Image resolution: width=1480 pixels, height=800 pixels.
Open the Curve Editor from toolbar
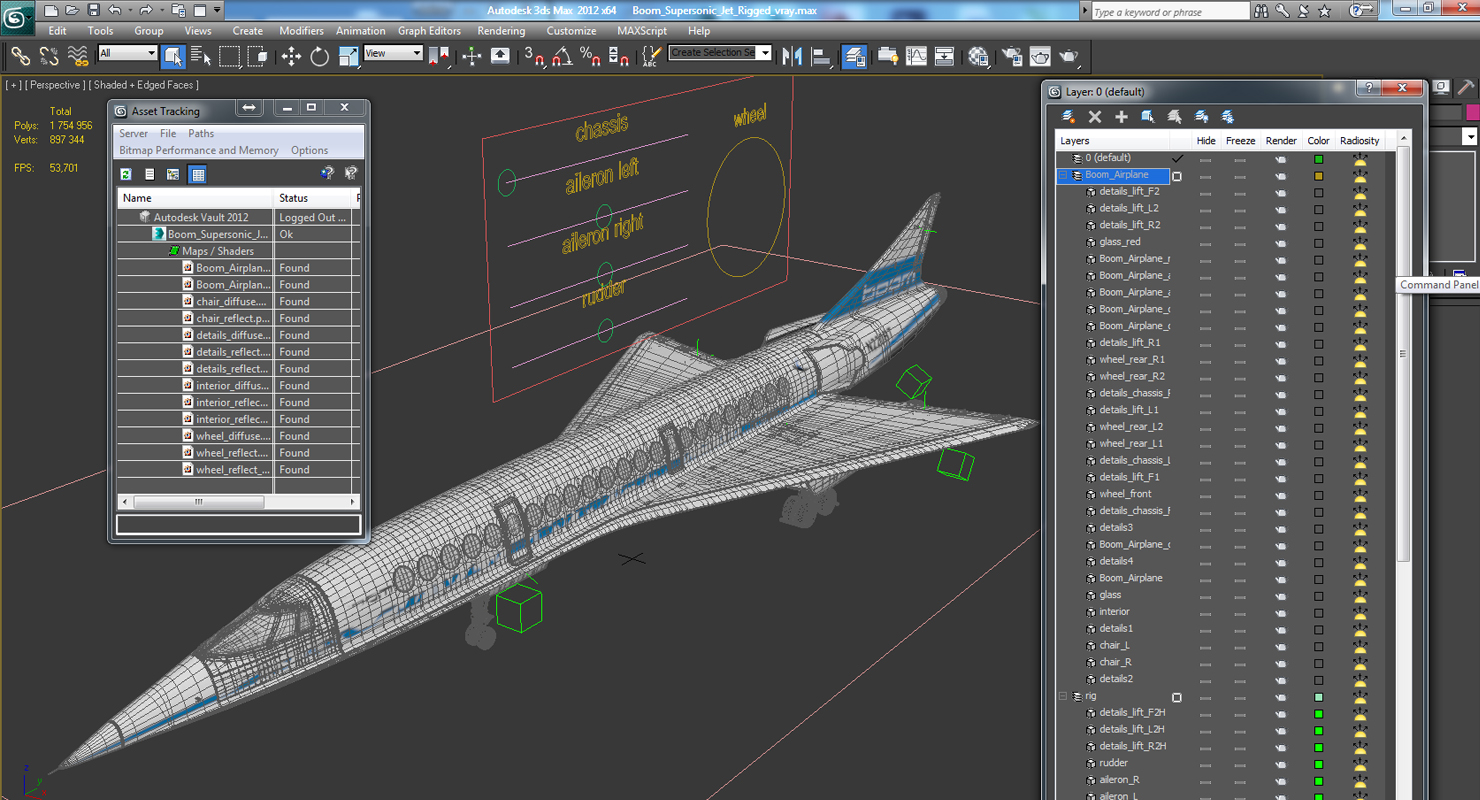(916, 56)
